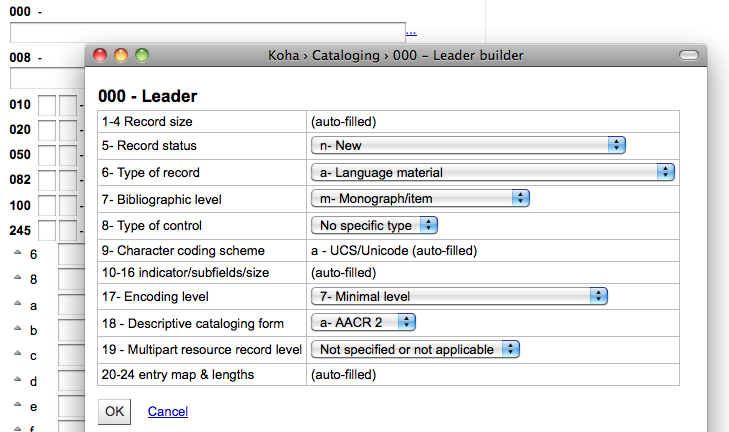Open the Encoding level dropdown
Viewport: 729px width, 432px height.
coord(460,296)
